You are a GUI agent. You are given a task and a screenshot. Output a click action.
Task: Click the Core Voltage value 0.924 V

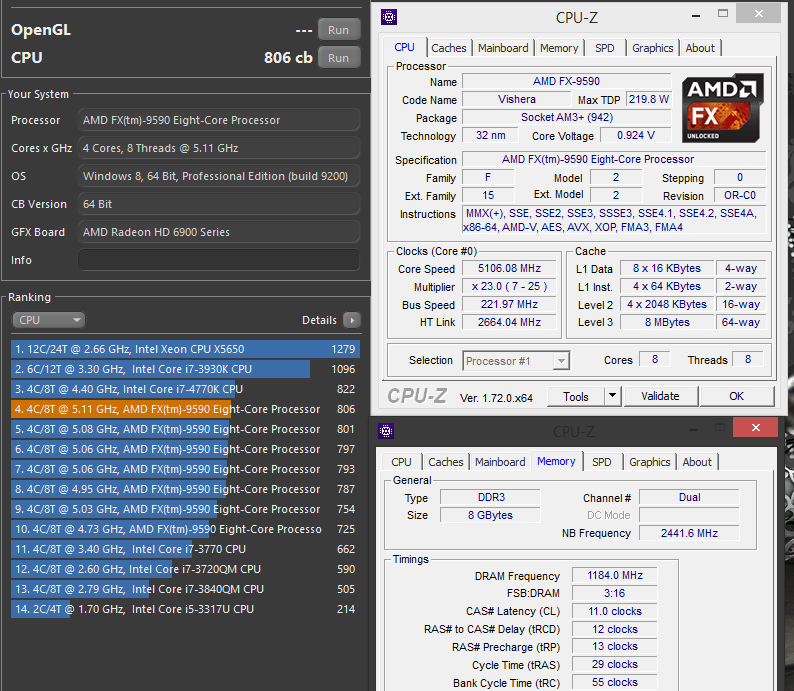tap(636, 135)
